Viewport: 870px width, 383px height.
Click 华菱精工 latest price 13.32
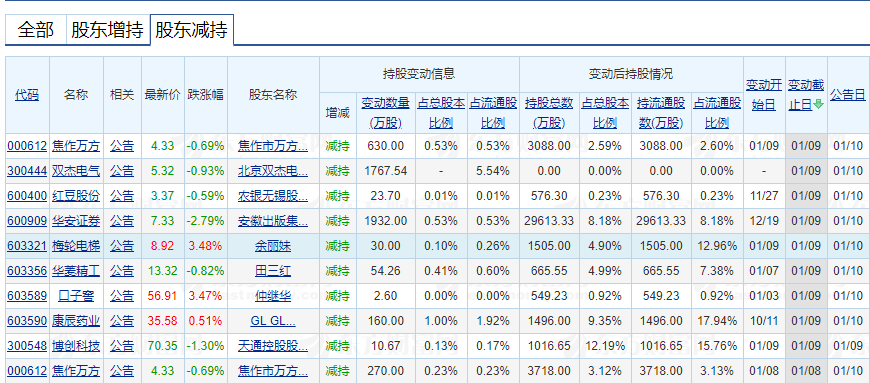163,271
